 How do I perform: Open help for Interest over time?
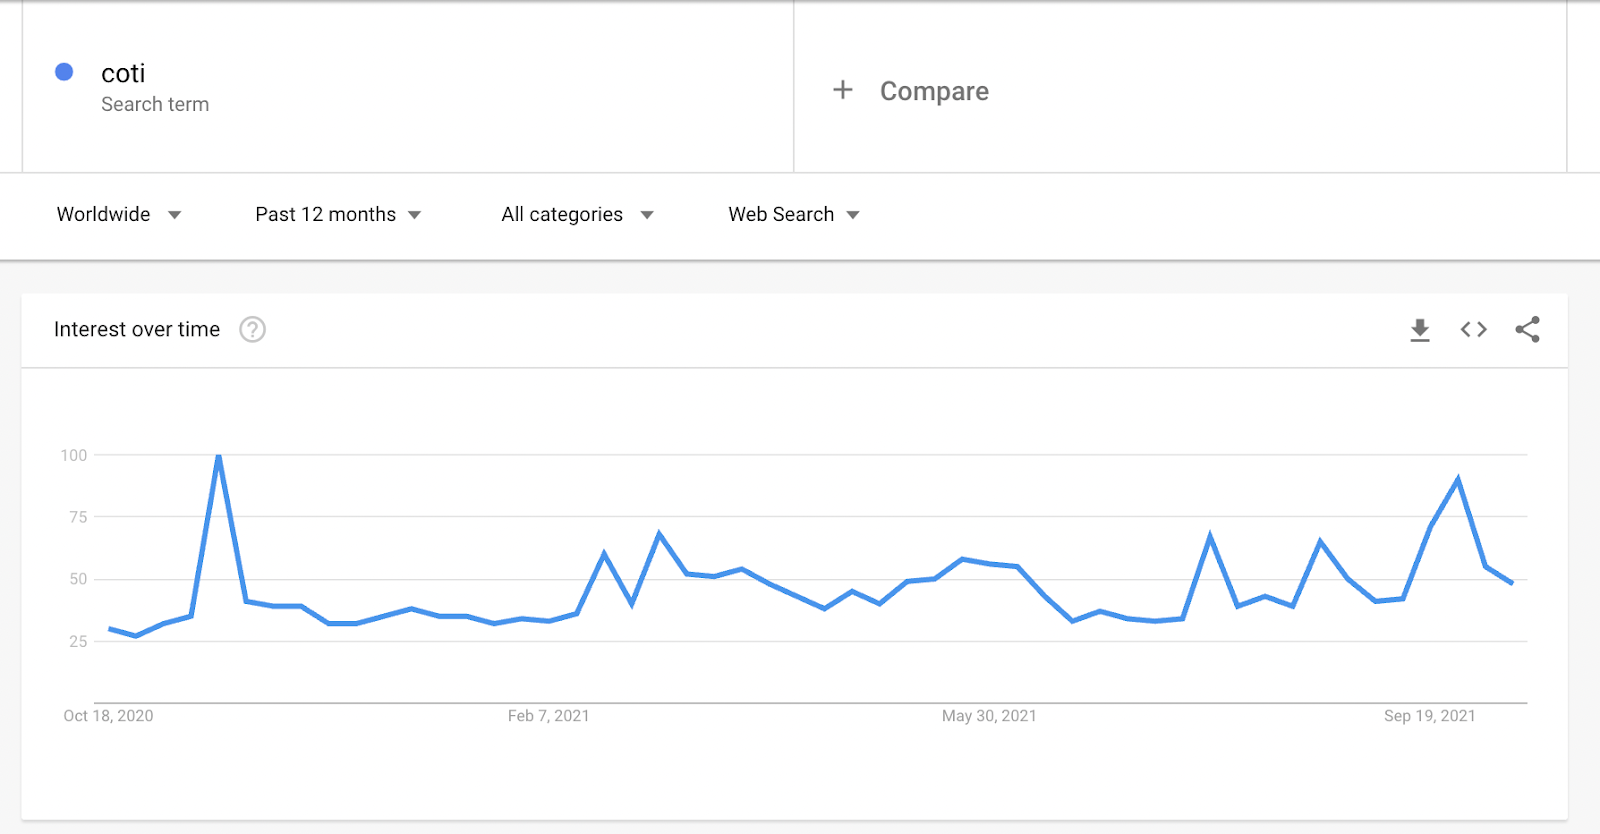pyautogui.click(x=253, y=330)
